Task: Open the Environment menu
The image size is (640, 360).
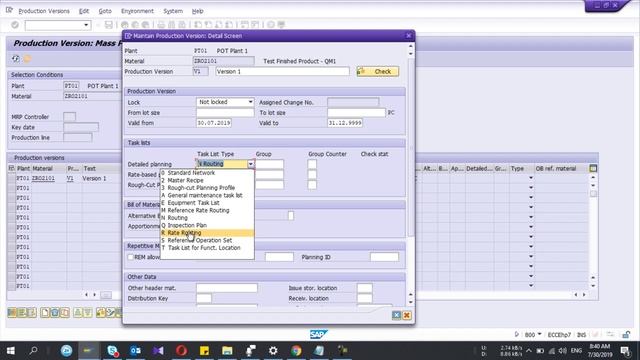Action: click(137, 11)
